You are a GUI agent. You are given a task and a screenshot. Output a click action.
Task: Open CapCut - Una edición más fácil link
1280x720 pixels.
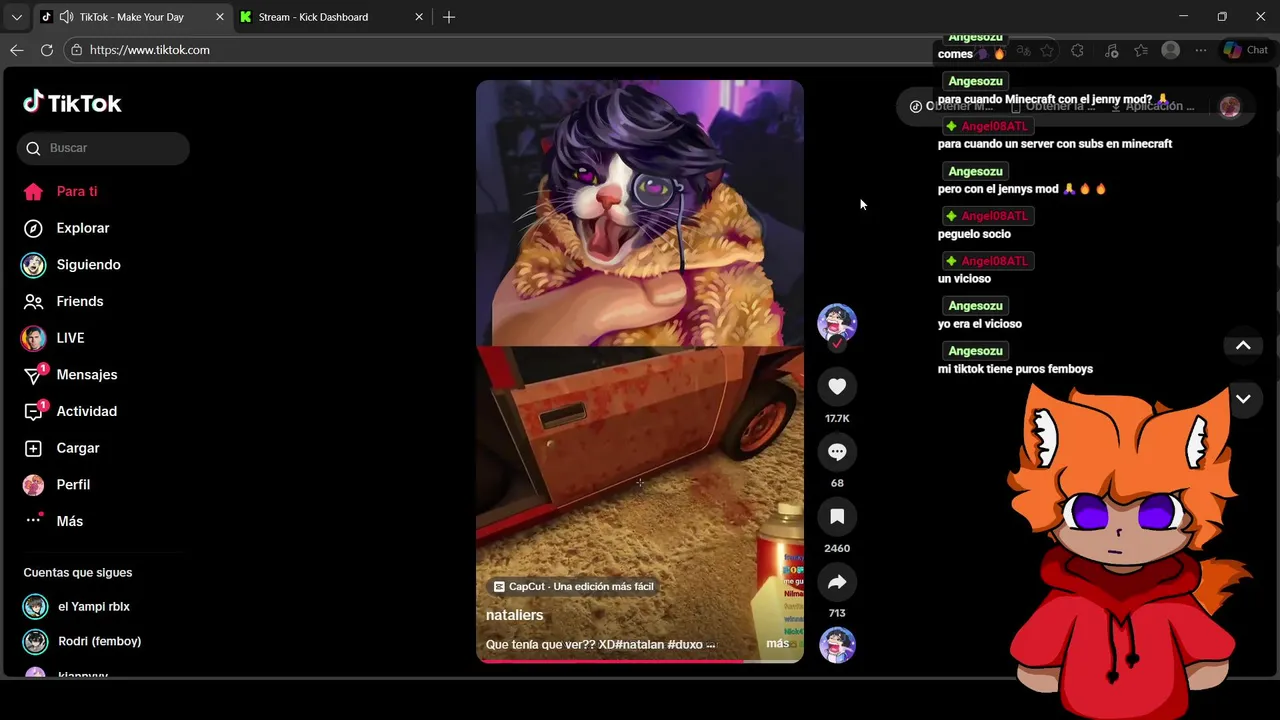pos(574,587)
